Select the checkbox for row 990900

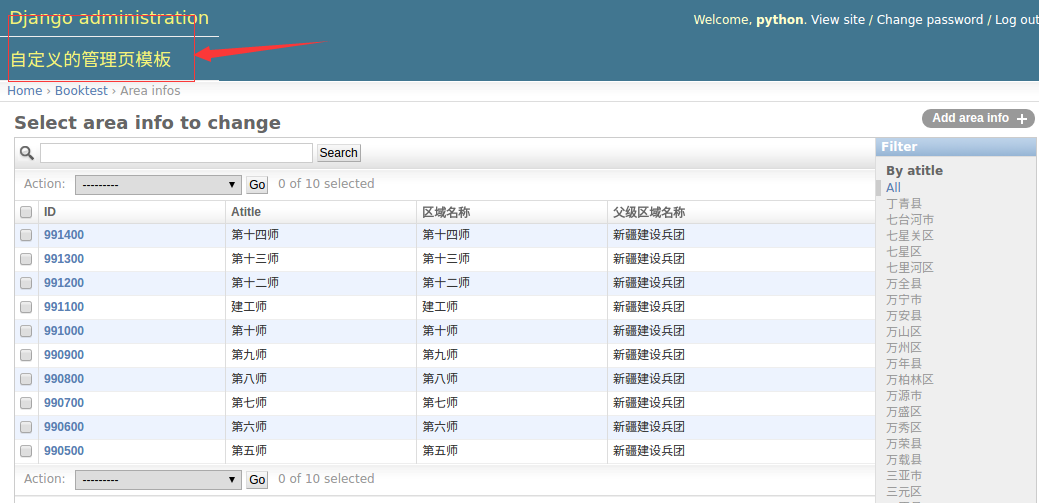(x=26, y=355)
